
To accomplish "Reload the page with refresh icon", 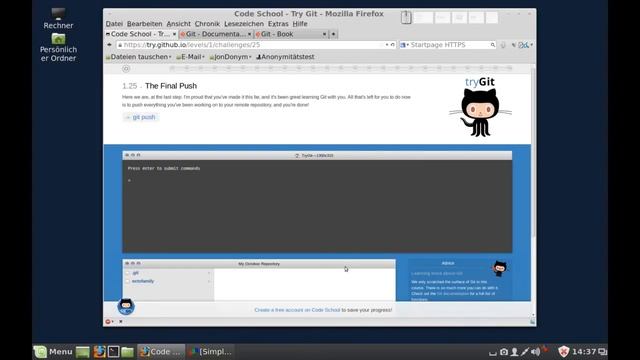I will (393, 45).
